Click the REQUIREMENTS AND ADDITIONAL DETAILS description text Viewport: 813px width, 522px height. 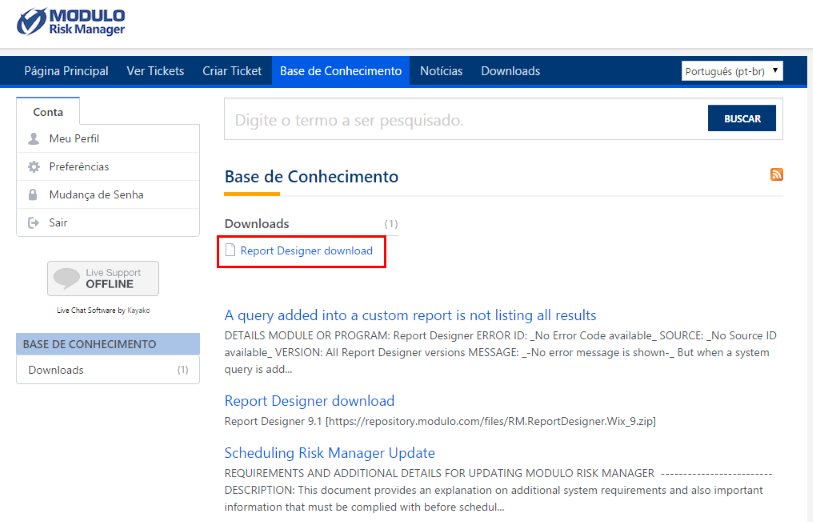498,490
